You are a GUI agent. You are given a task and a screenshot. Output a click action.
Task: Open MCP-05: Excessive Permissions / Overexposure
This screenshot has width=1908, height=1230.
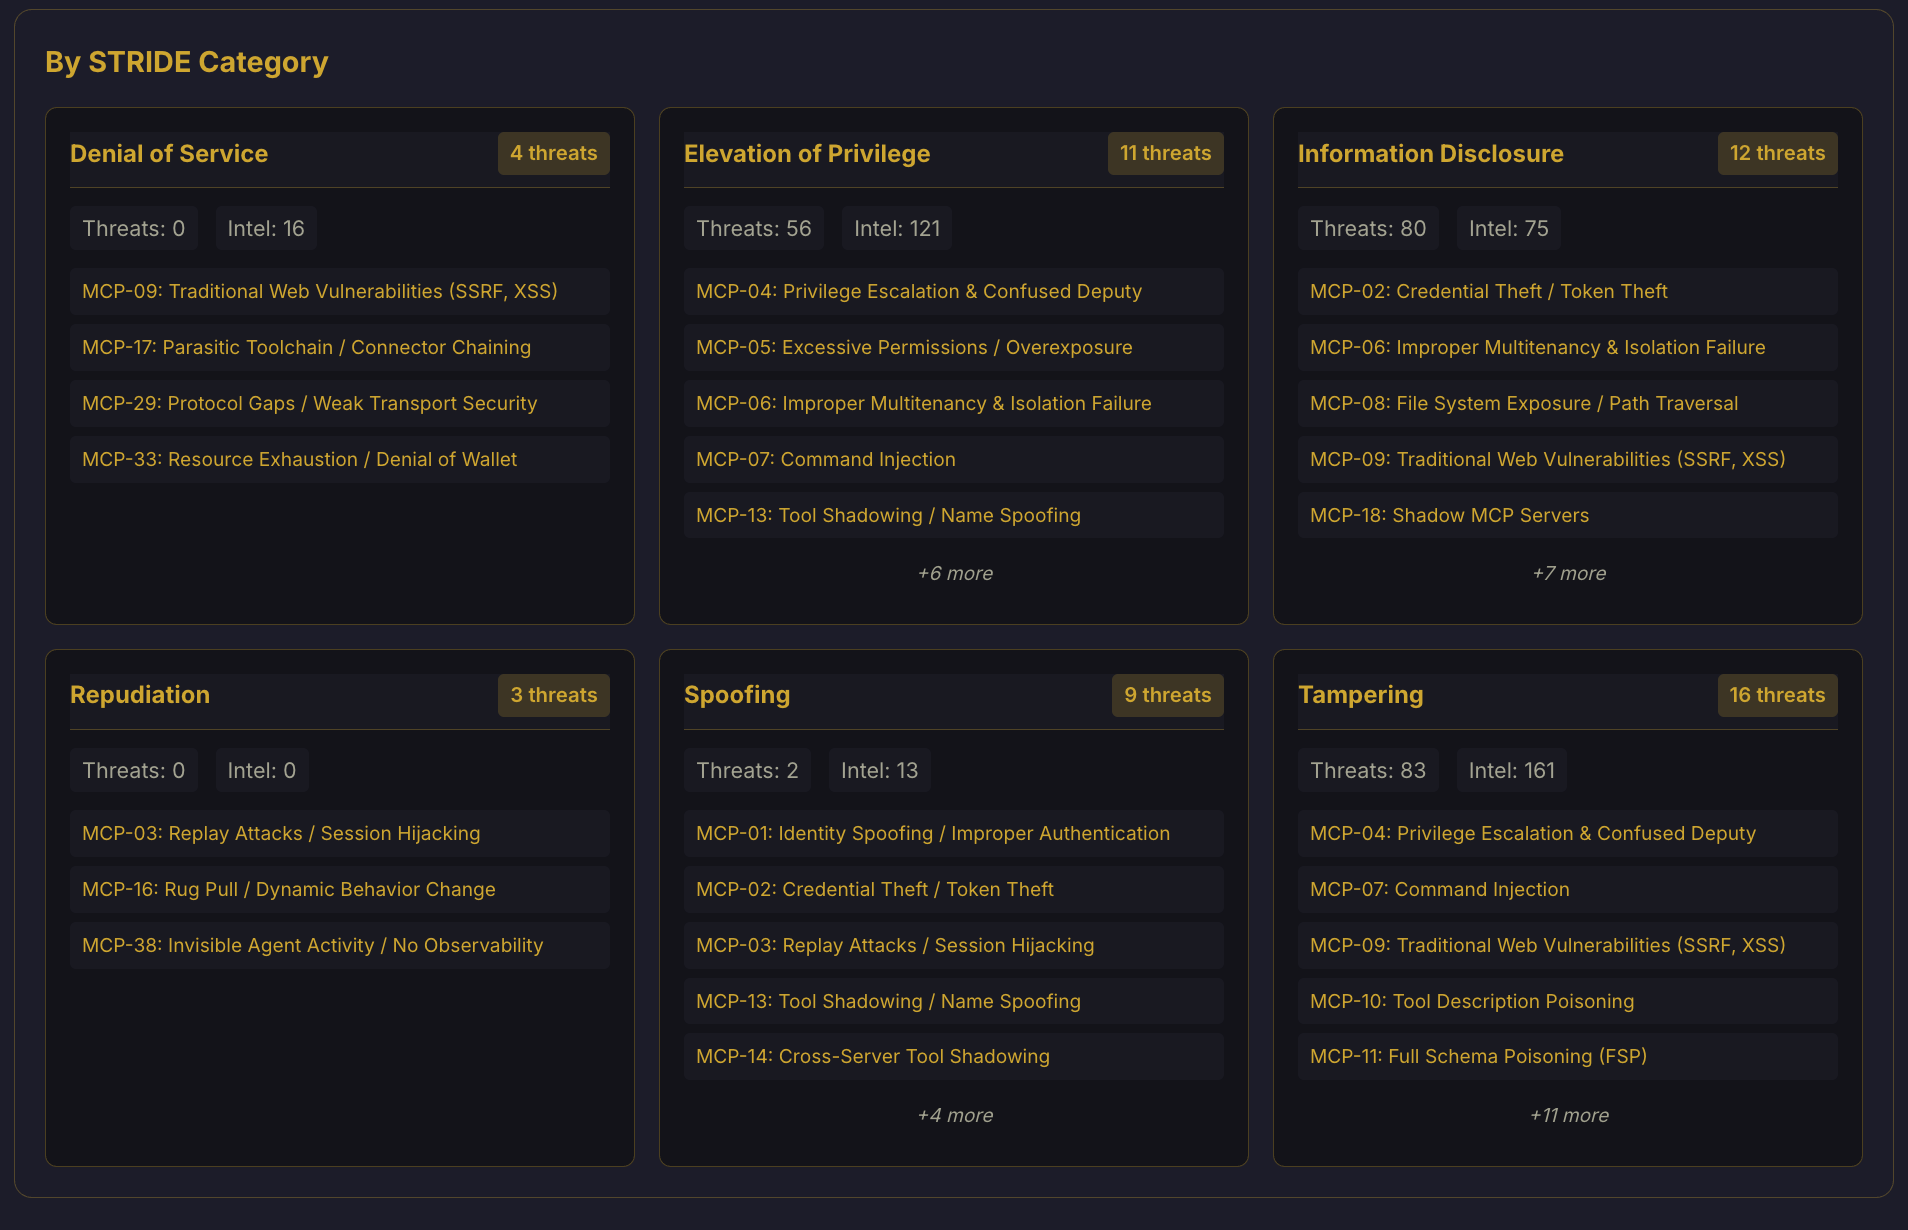[954, 347]
